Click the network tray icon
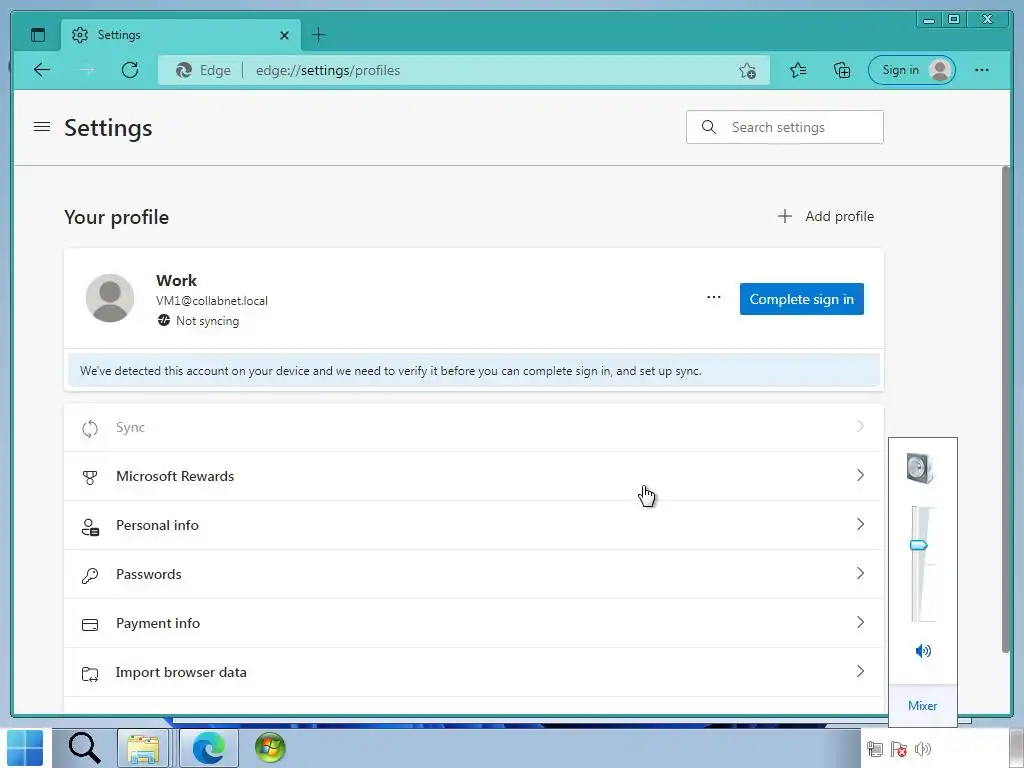This screenshot has height=768, width=1024. point(875,749)
